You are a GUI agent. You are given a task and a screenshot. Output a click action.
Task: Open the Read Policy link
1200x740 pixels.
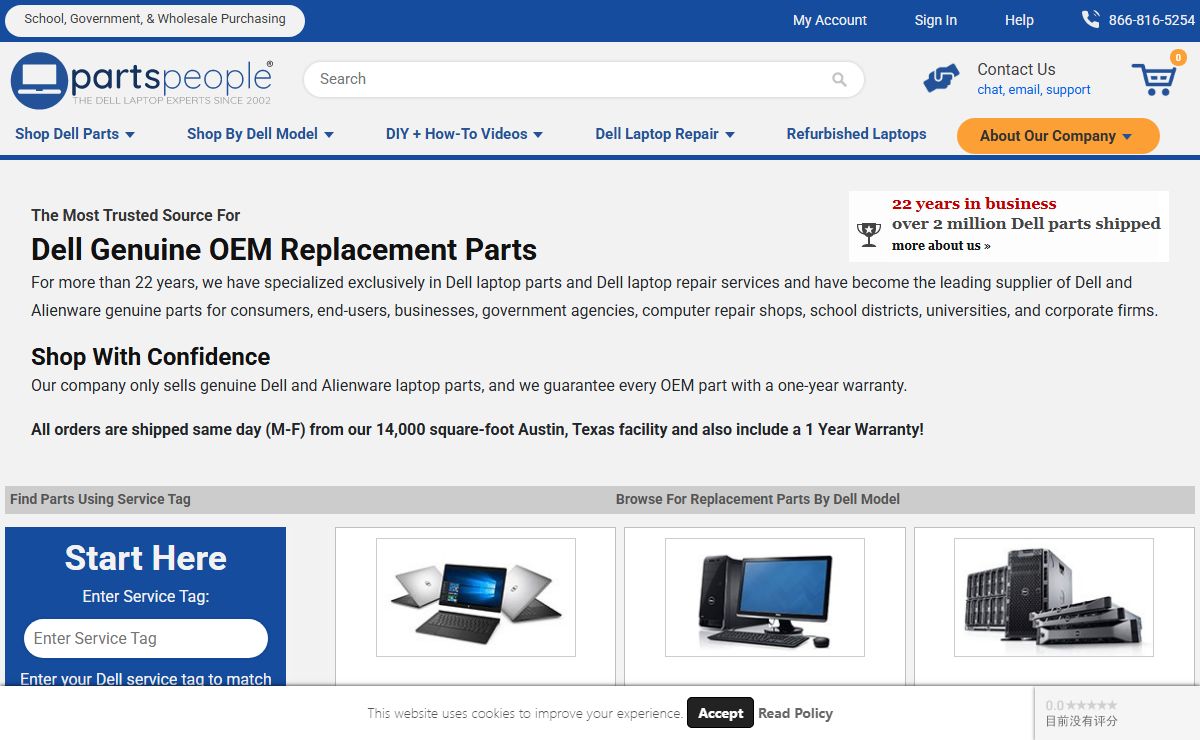(795, 713)
